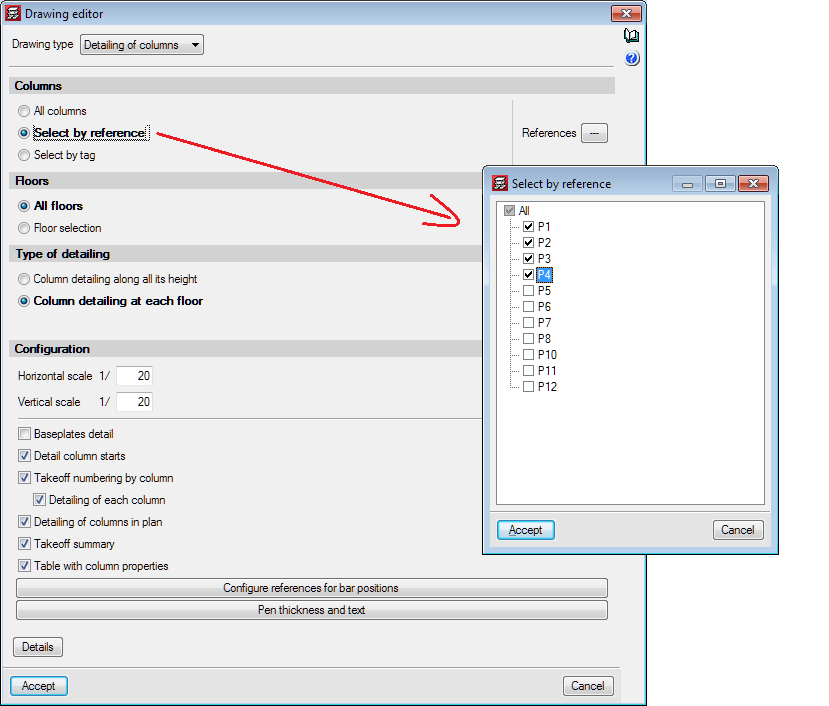Click the blue question mark help icon

click(x=631, y=59)
